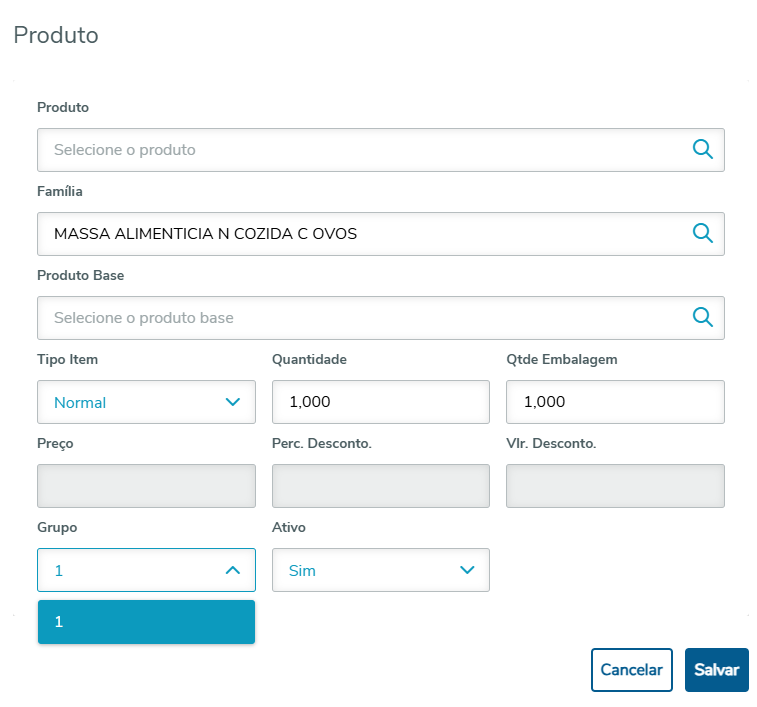Open product base search via magnifier icon
The width and height of the screenshot is (757, 707).
tap(703, 318)
